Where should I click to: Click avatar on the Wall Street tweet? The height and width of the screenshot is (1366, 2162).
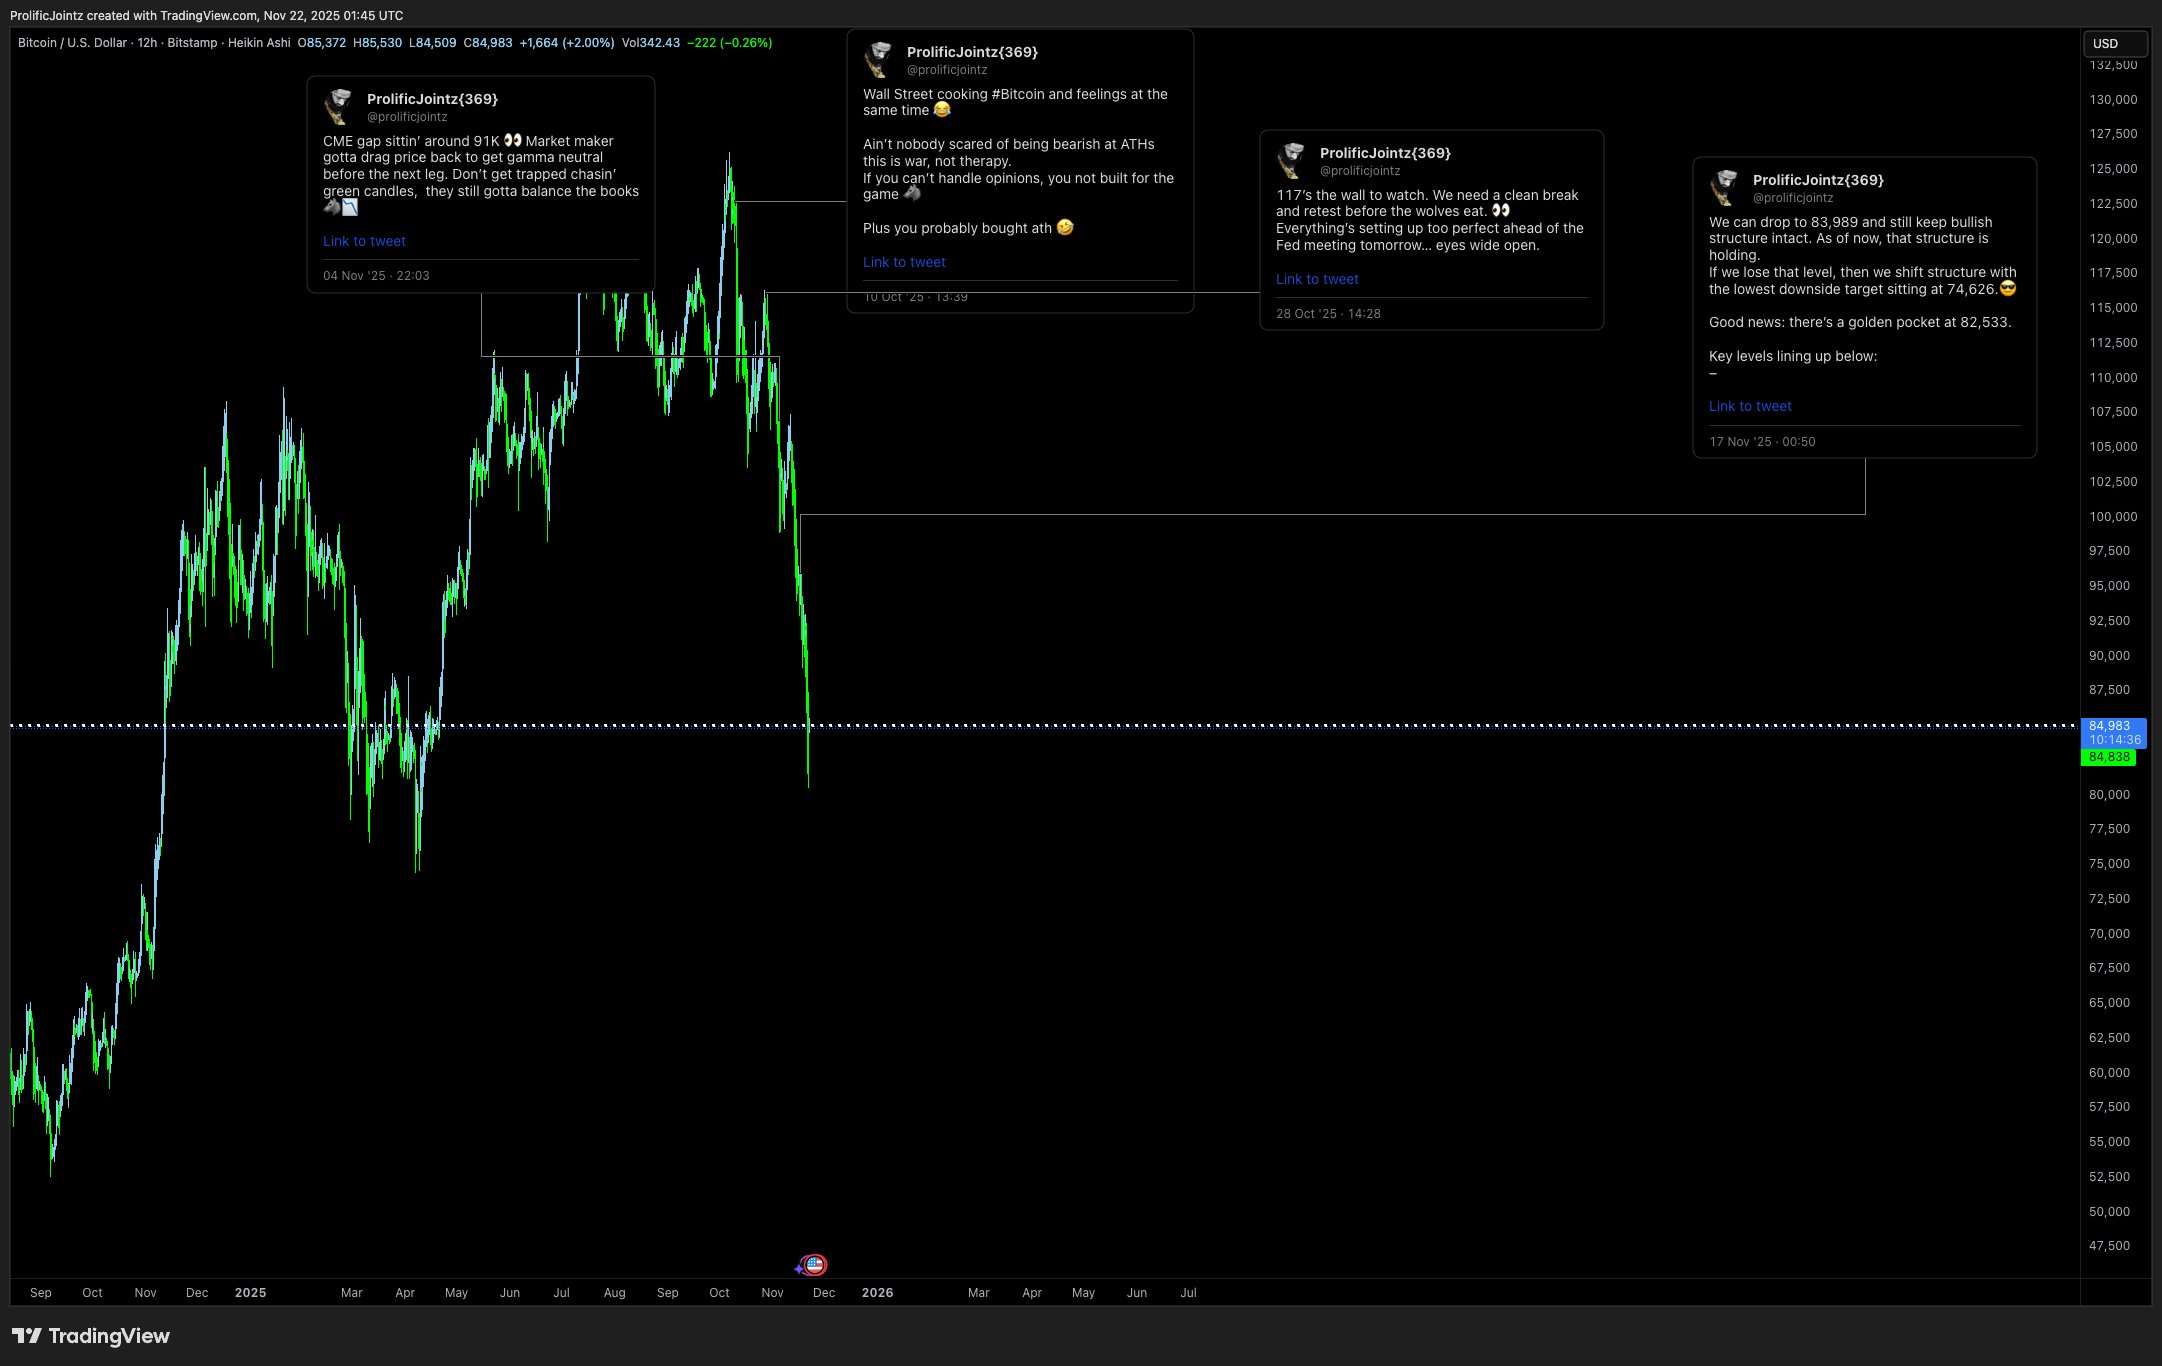tap(879, 60)
